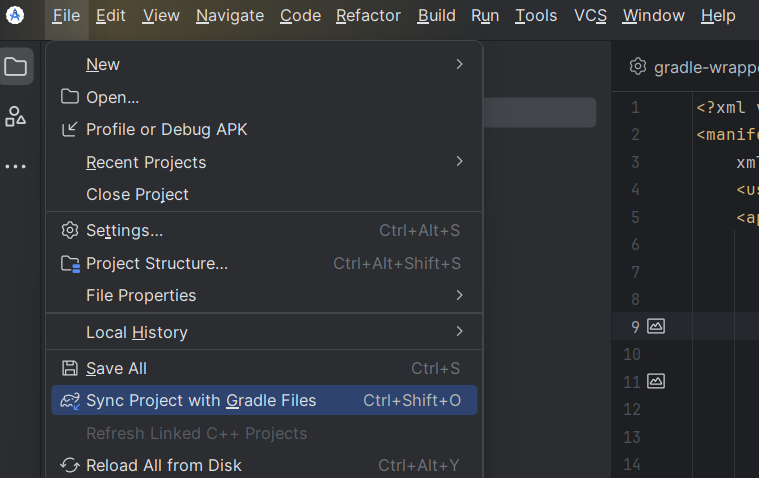Screen dimensions: 759x478
Task: Expand the Local History submenu
Action: tap(459, 332)
